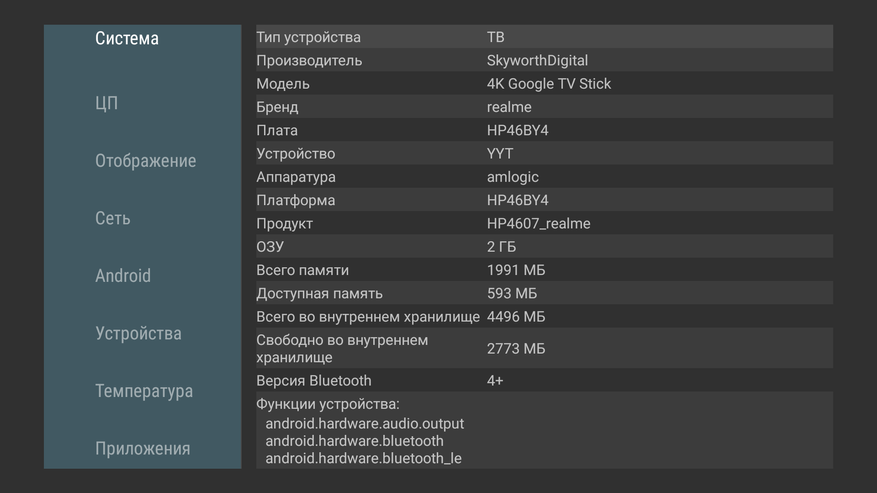The height and width of the screenshot is (493, 877).
Task: Select the ОЗУ 2 ГБ row
Action: click(544, 247)
